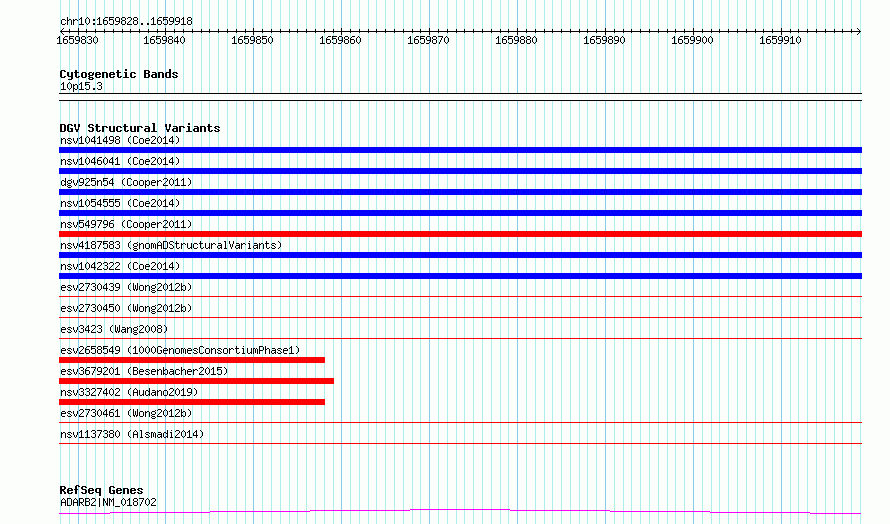Click red bar under esv2658549

click(192, 360)
